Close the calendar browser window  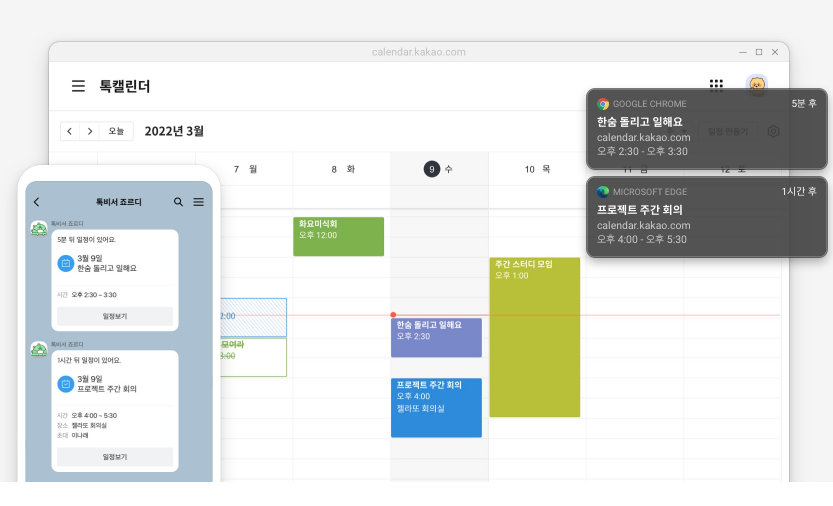point(775,52)
